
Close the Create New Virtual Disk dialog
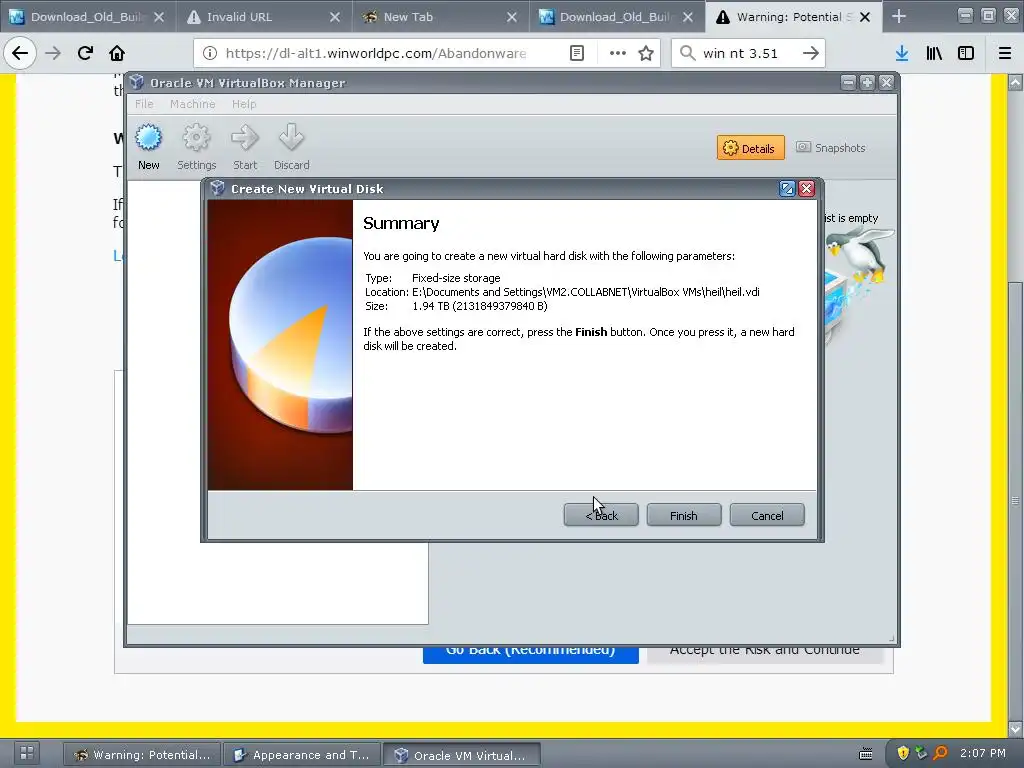807,189
